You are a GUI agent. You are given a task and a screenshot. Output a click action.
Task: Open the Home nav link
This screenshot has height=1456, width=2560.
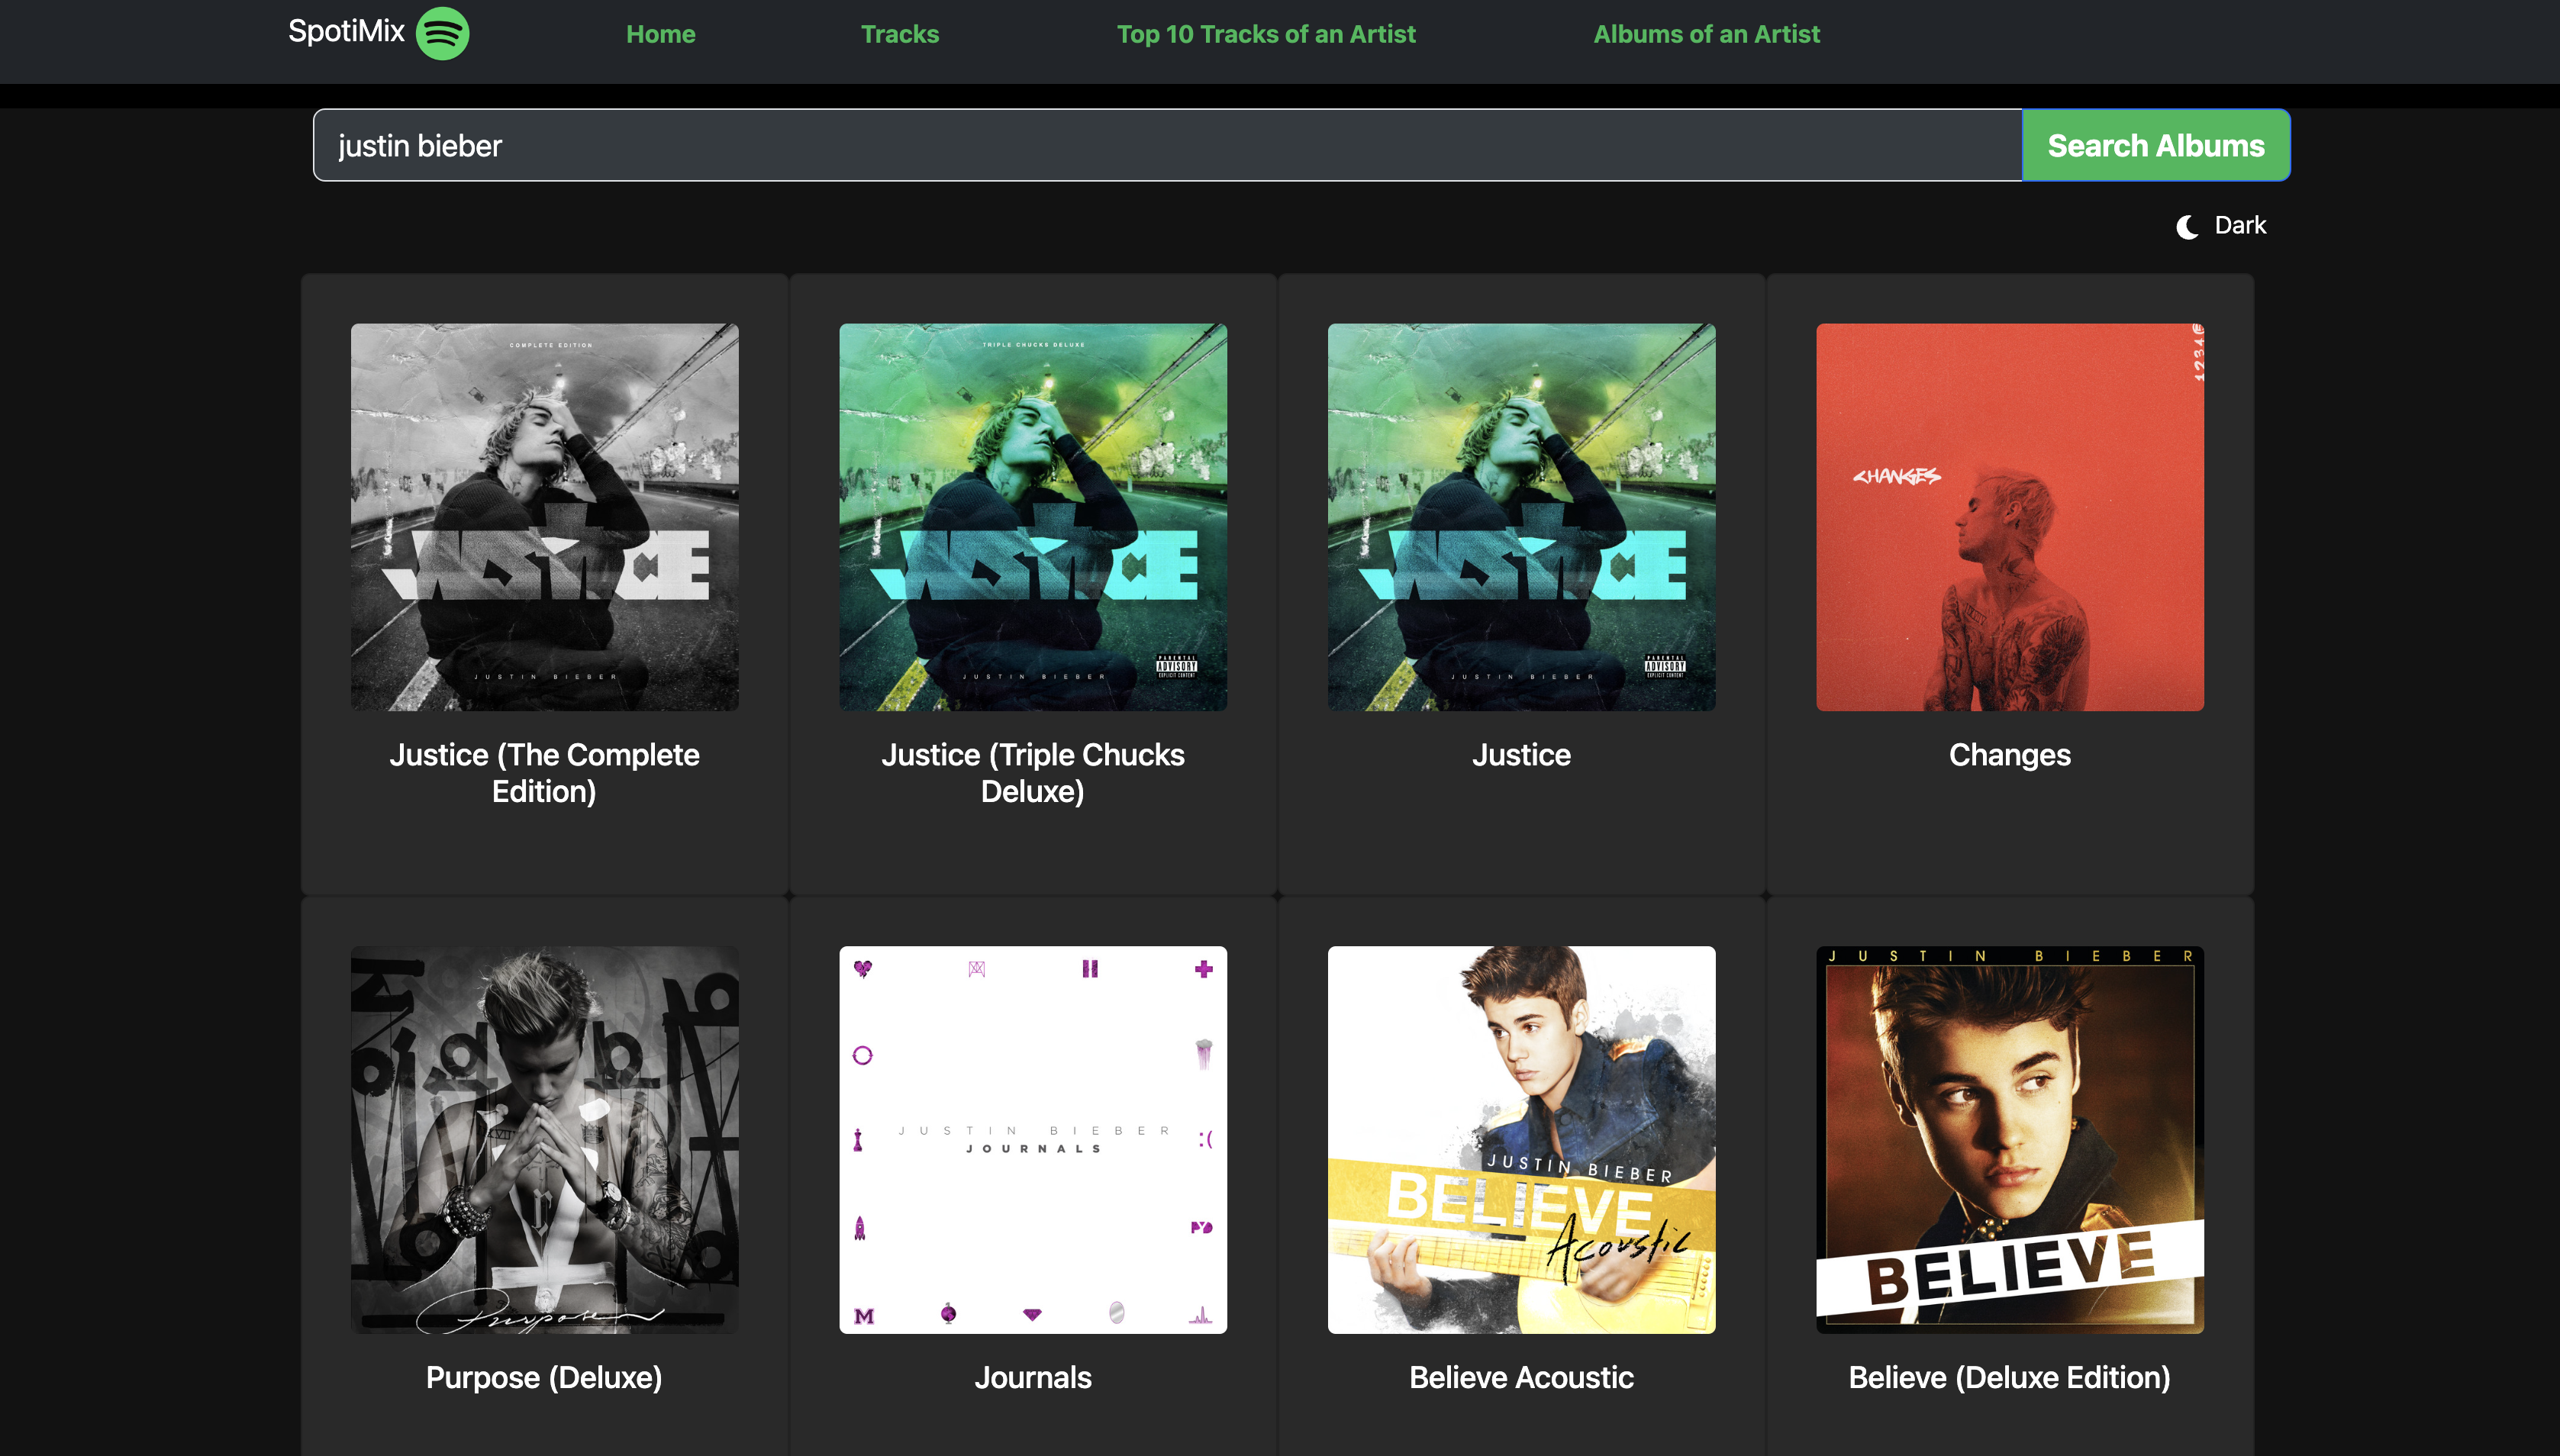tap(660, 34)
